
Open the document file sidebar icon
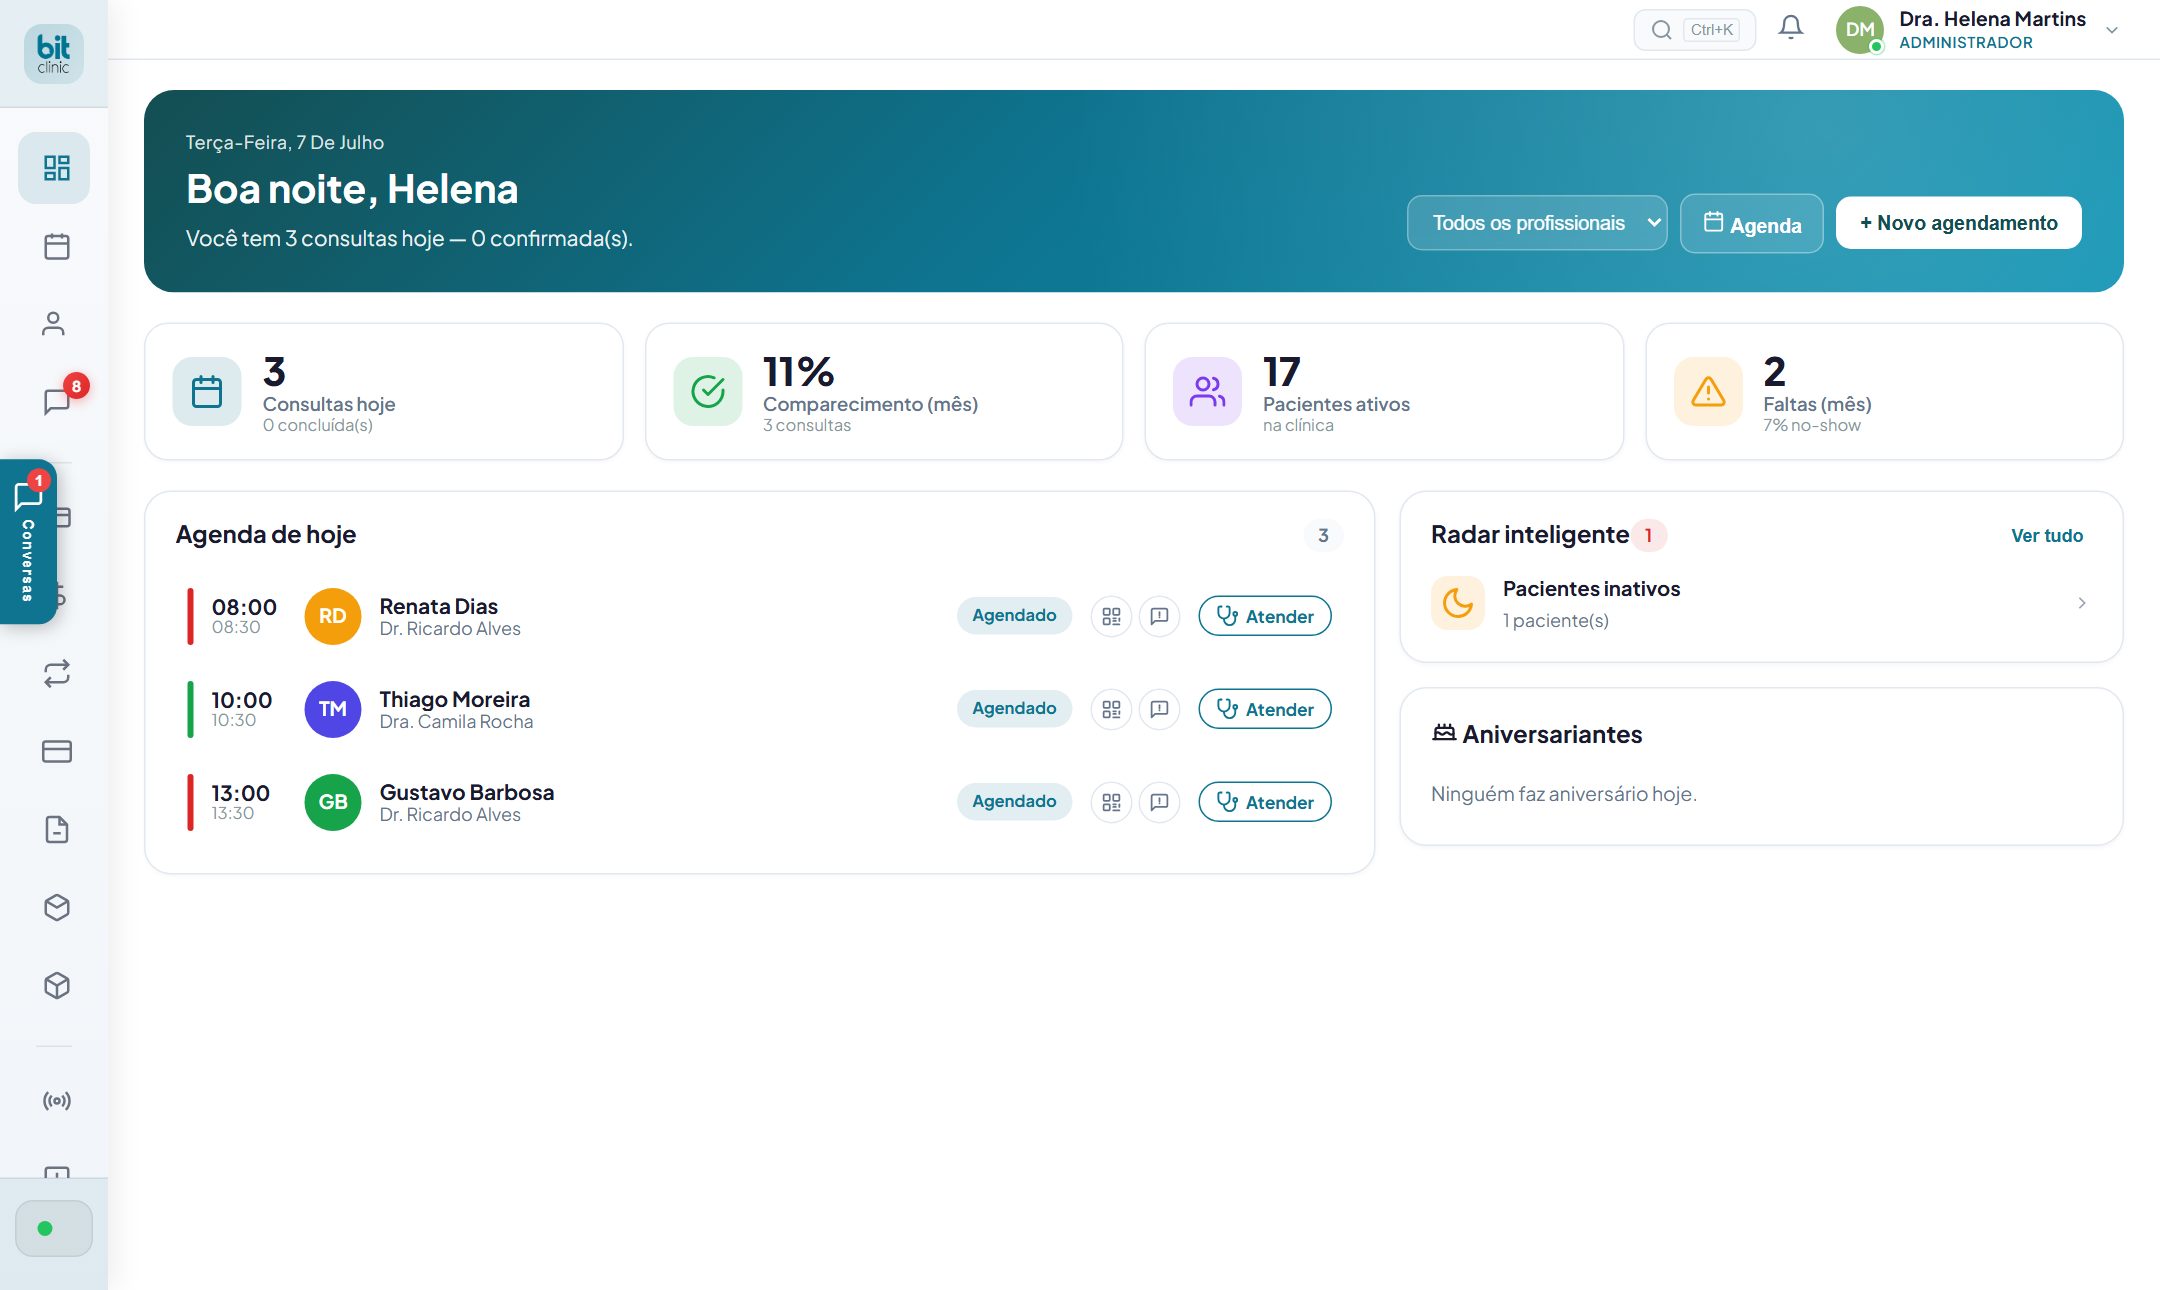57,829
